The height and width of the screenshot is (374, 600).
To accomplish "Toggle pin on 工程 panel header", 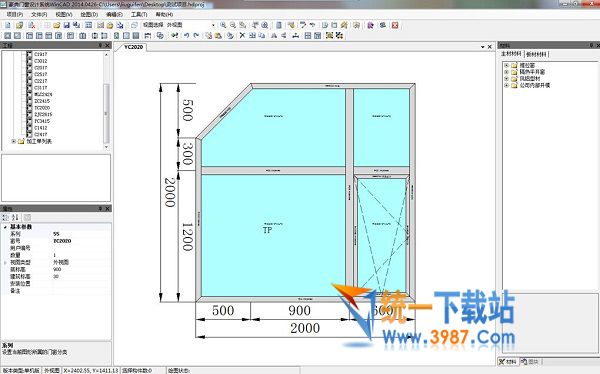I will coord(100,46).
